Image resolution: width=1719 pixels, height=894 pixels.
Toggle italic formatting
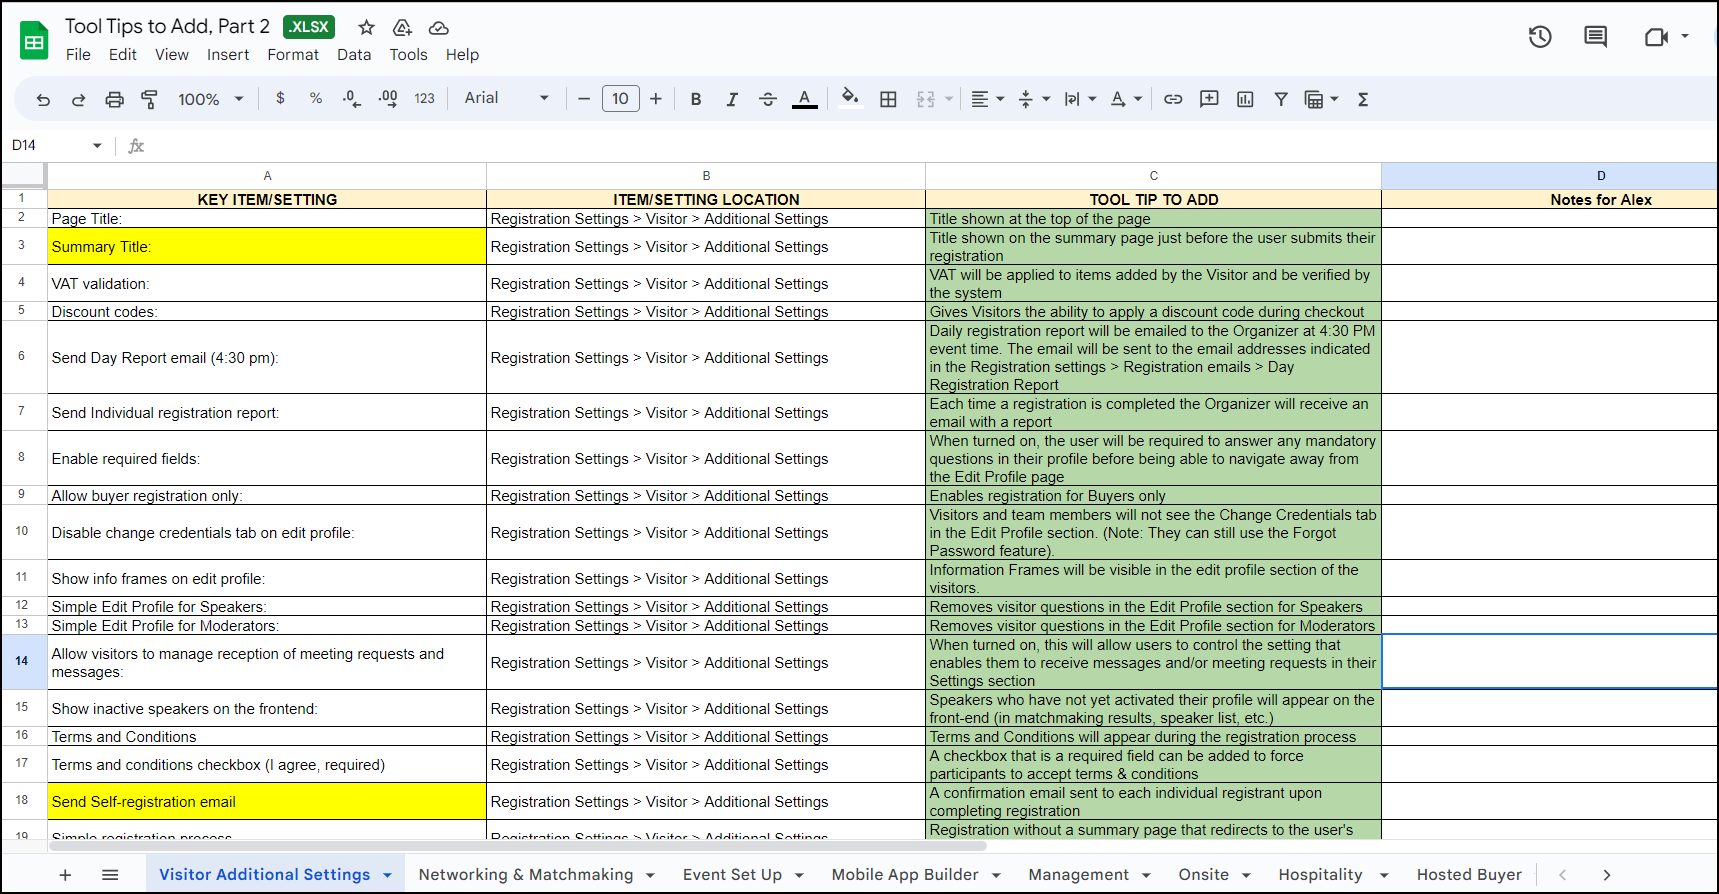732,99
